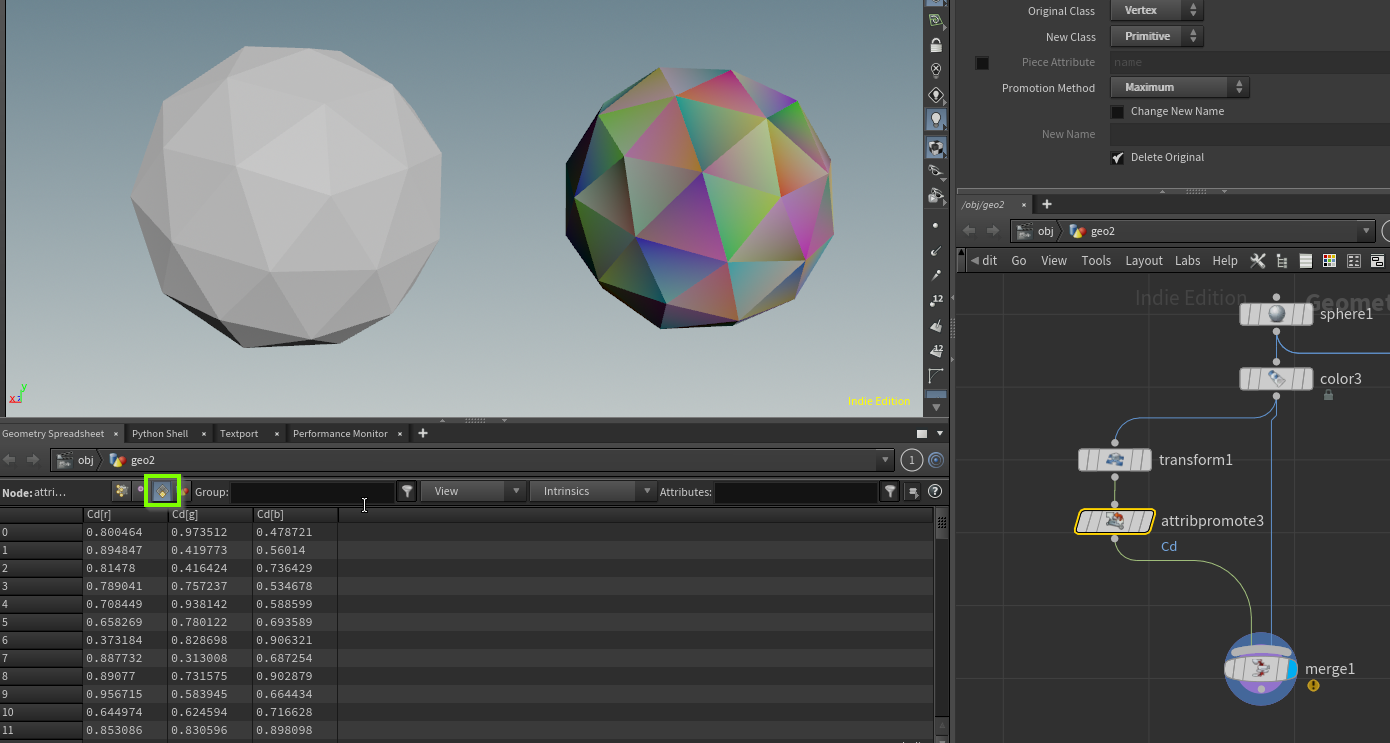
Task: Open the Intrinsics dropdown in spreadsheet
Action: (593, 491)
